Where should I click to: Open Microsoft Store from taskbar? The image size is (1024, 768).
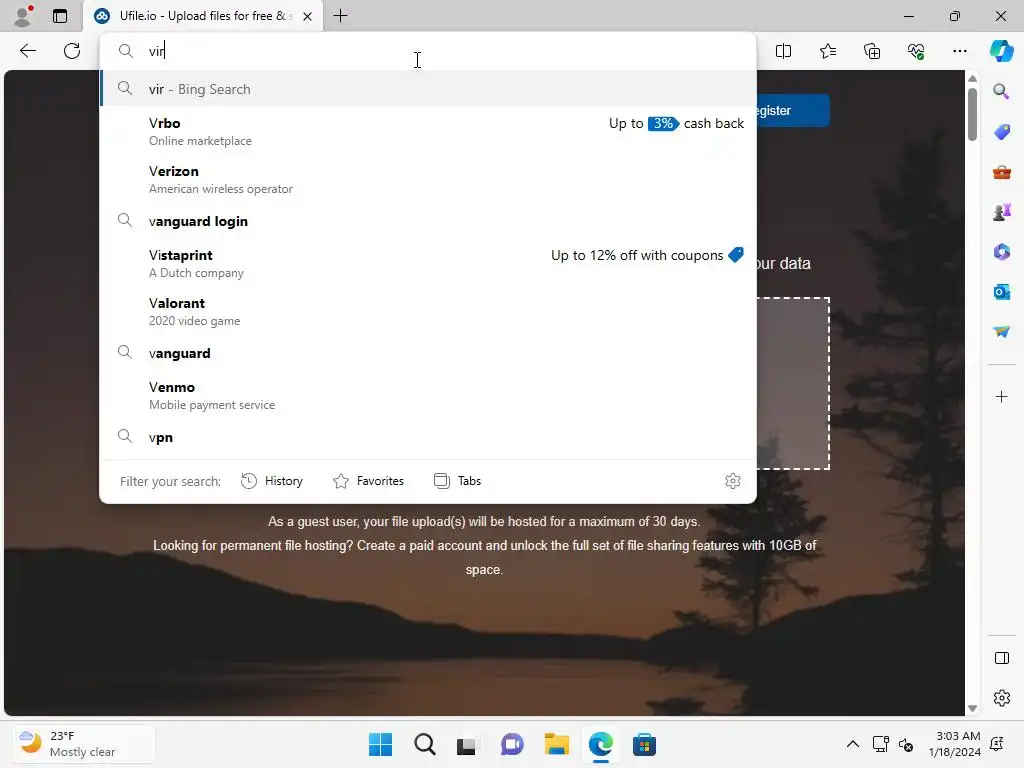(644, 744)
